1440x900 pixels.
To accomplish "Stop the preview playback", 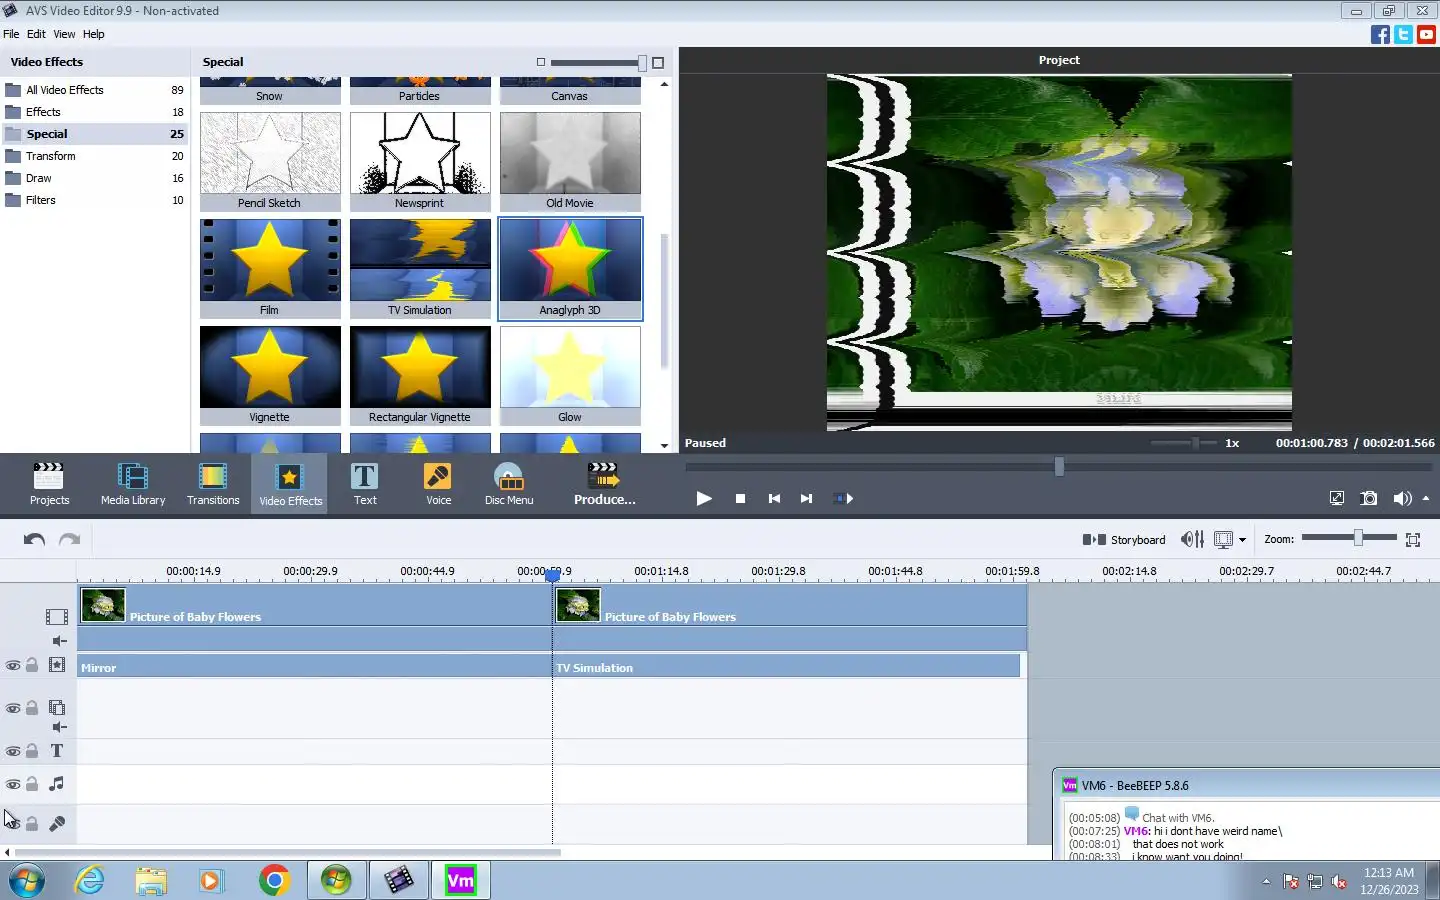I will (x=740, y=498).
